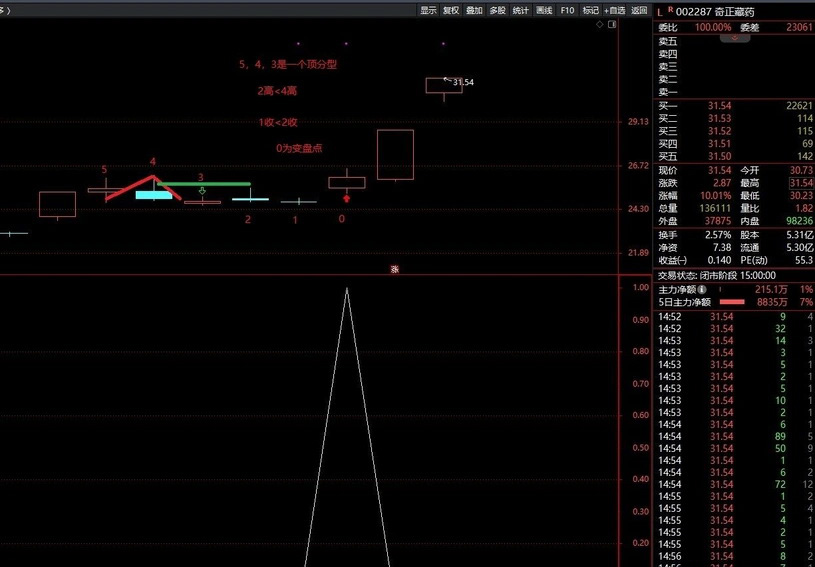The image size is (815, 567).
Task: Select the cyan candlestick under label 4
Action: (153, 195)
